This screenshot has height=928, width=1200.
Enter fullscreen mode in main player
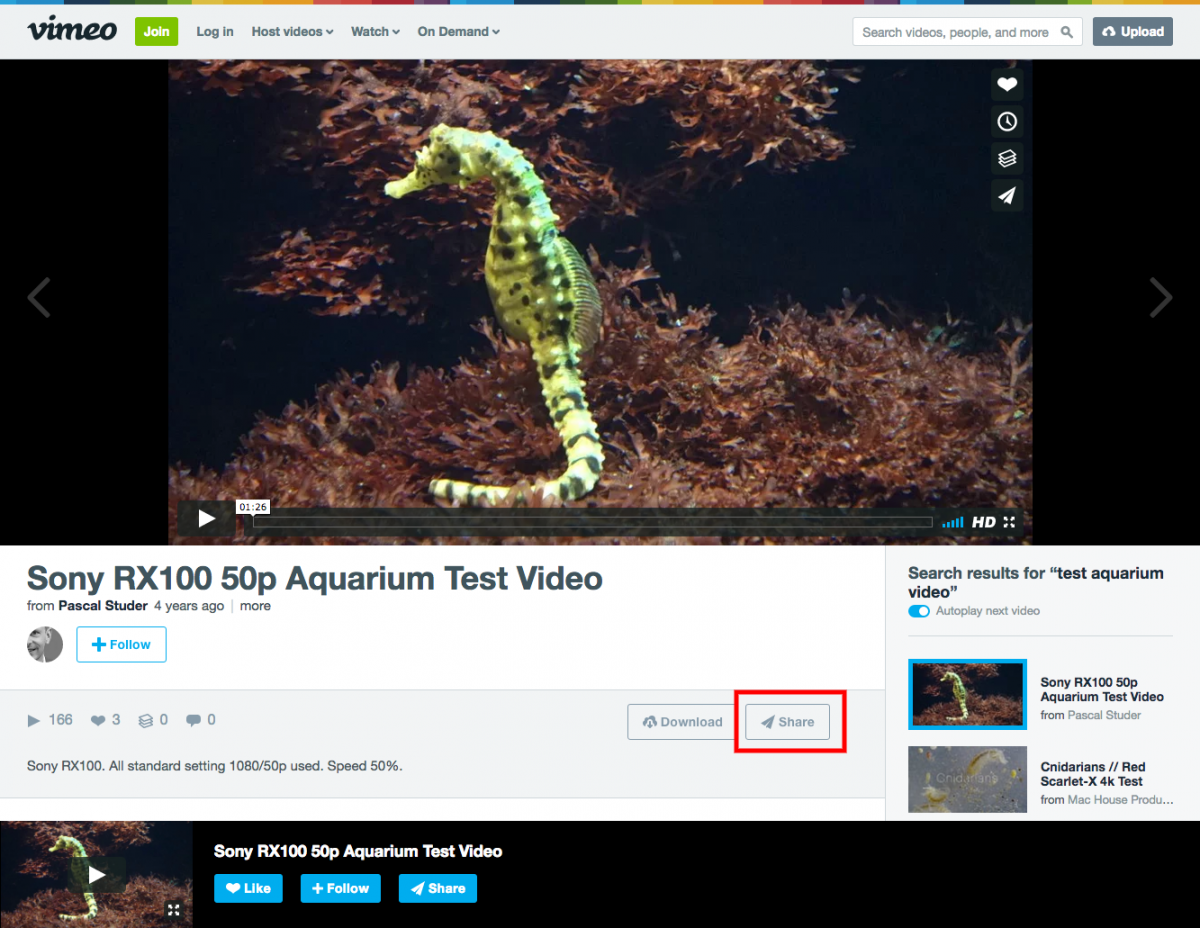(1009, 522)
